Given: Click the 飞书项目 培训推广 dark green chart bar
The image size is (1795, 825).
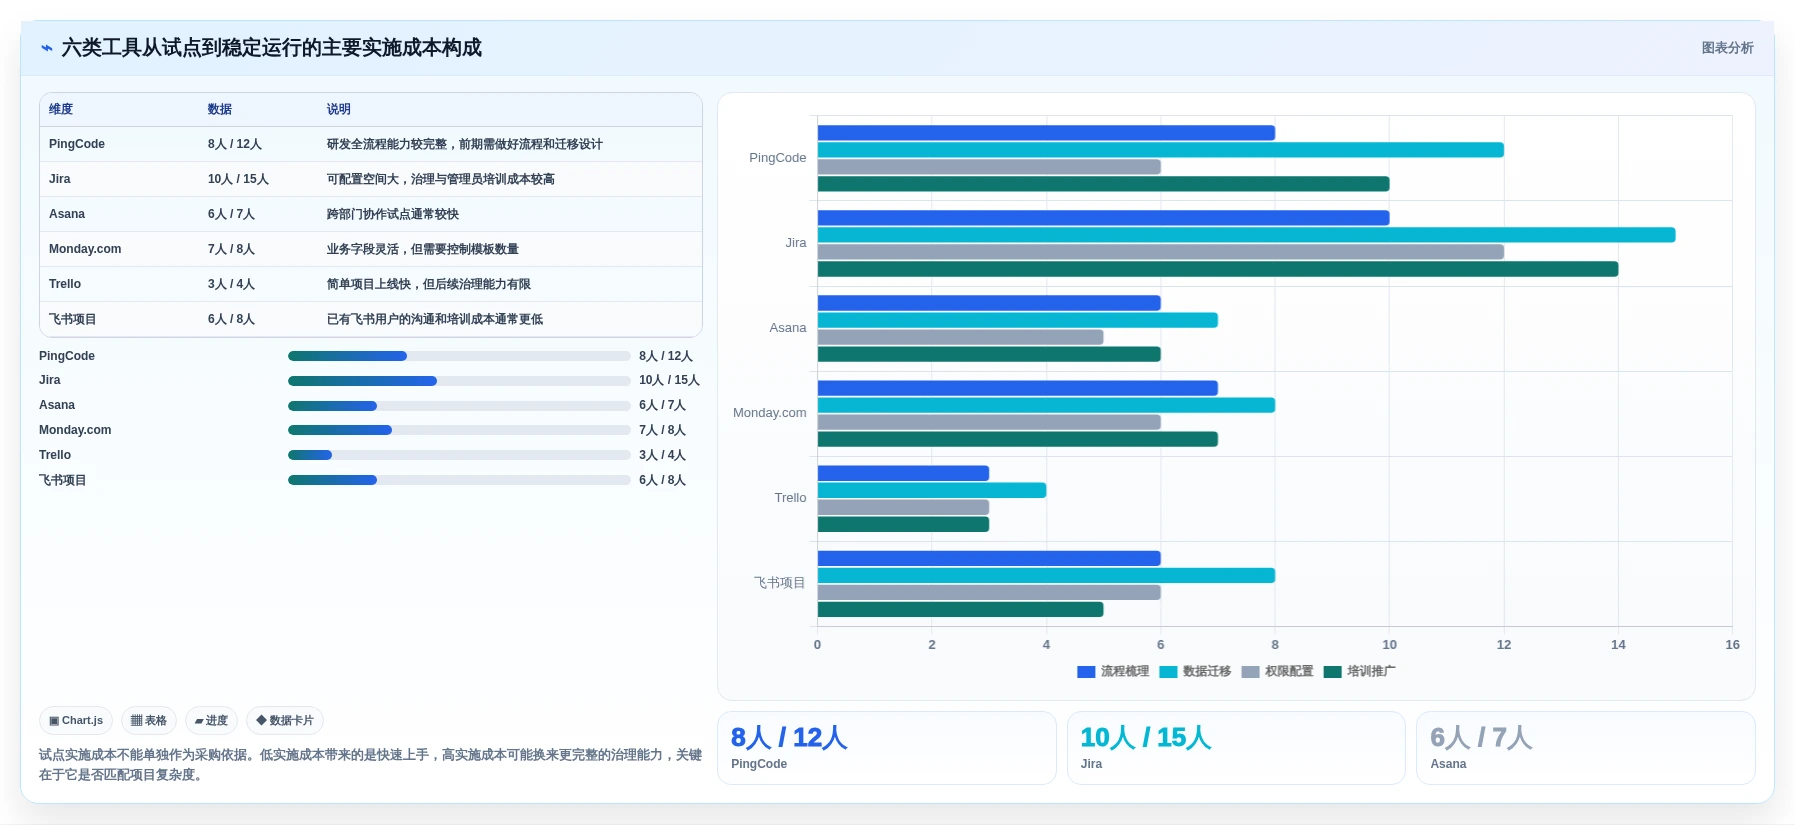Looking at the screenshot, I should 960,609.
